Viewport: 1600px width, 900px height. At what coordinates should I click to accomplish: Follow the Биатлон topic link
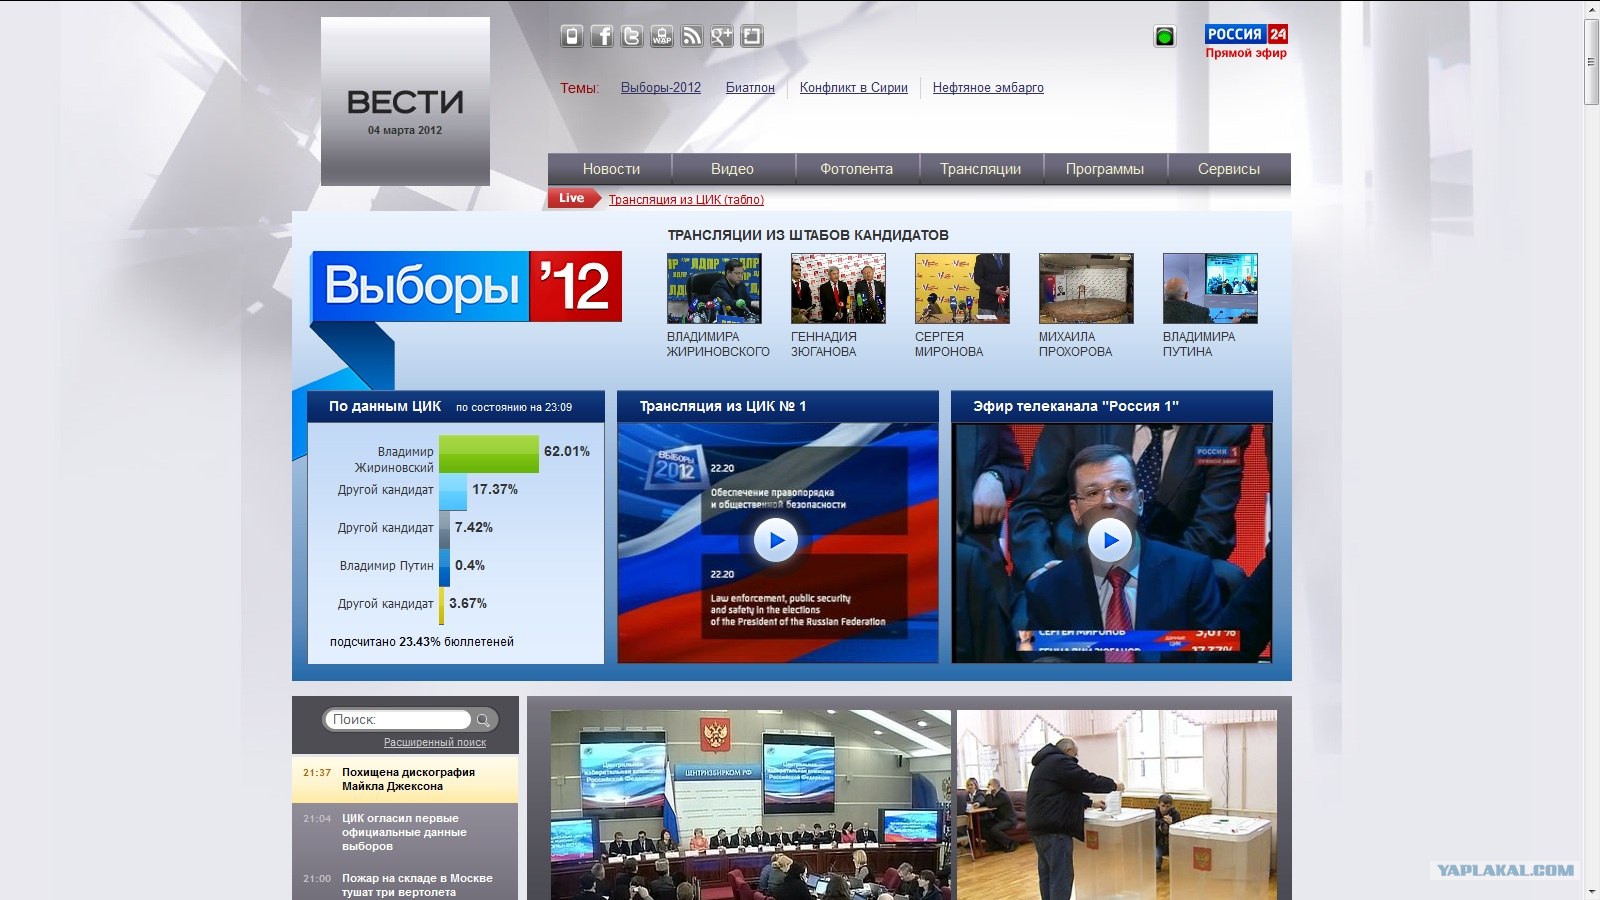pyautogui.click(x=750, y=88)
